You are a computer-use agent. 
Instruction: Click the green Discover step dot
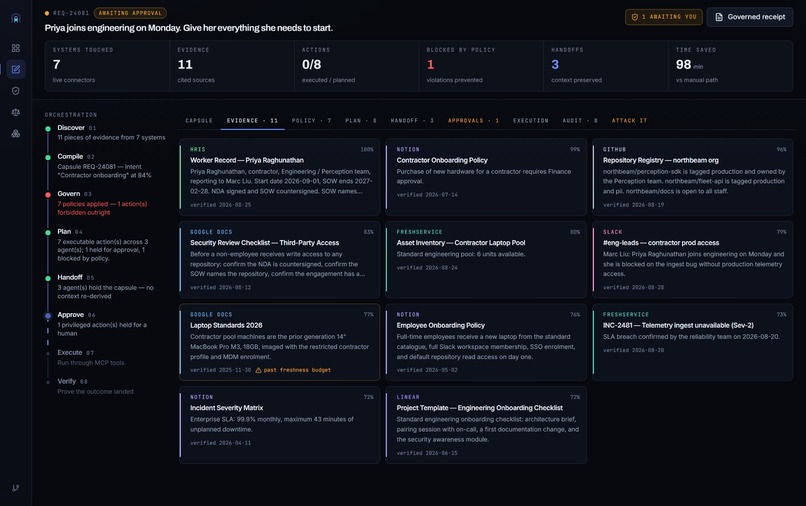[48, 129]
